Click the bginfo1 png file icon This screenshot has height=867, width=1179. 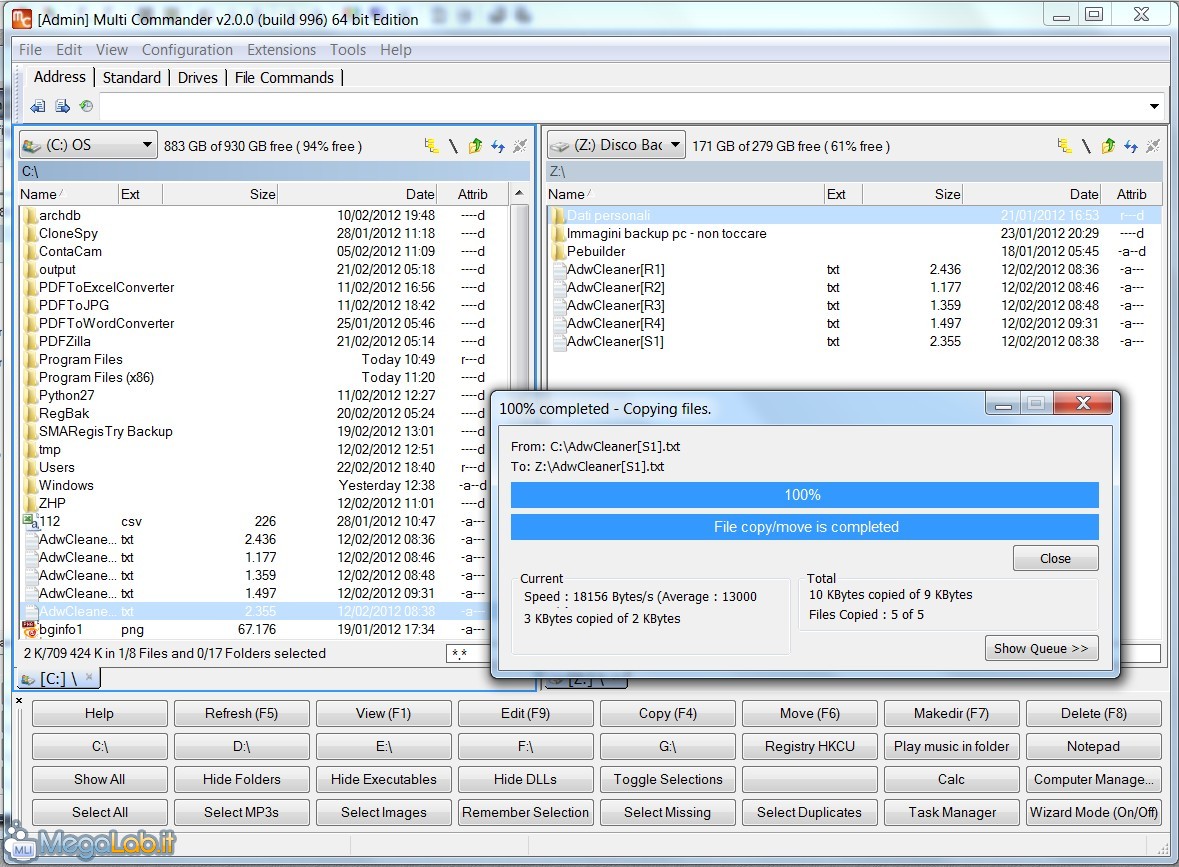[29, 629]
